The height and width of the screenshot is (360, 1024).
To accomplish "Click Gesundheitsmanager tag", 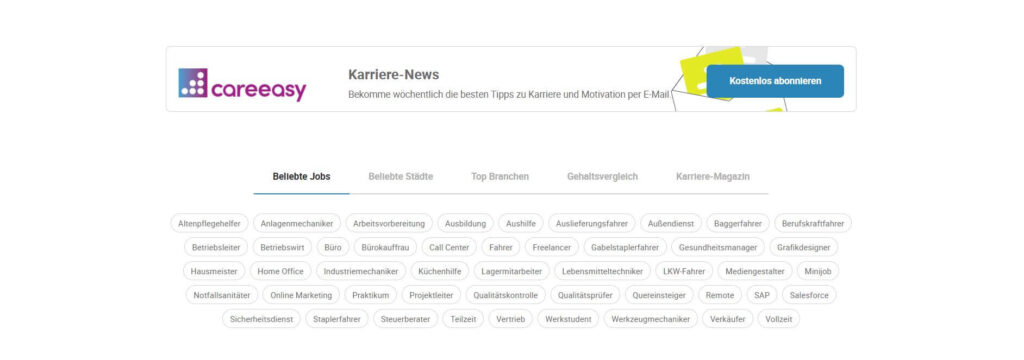I will [718, 248].
